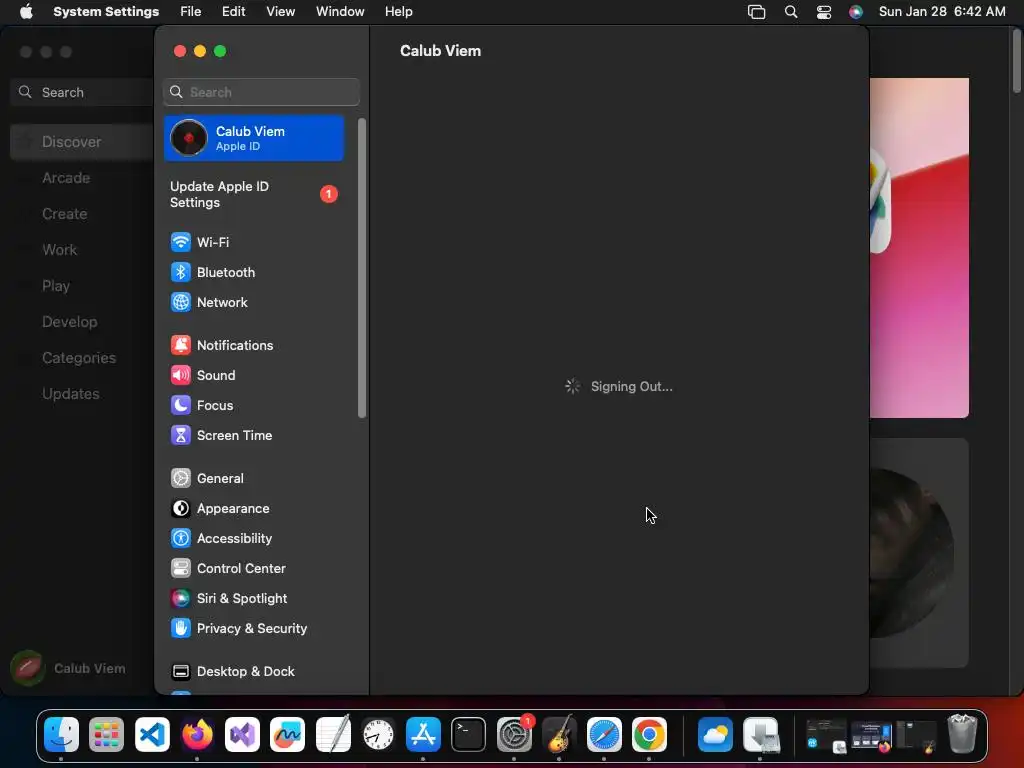Select Discover in App Store sidebar
The image size is (1024, 768).
(82, 142)
